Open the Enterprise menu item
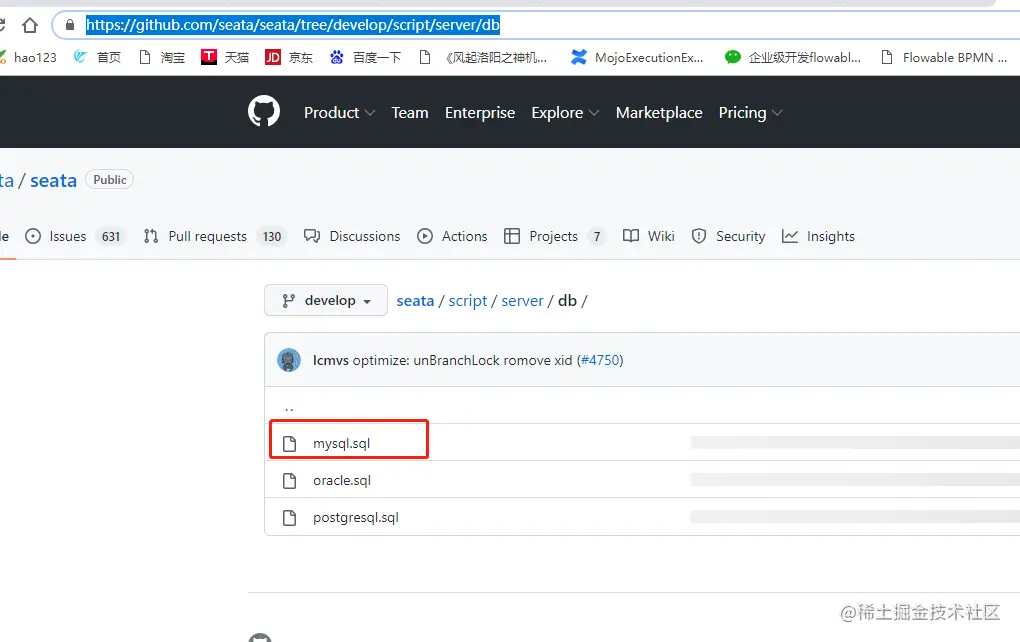Image resolution: width=1020 pixels, height=642 pixels. point(480,113)
